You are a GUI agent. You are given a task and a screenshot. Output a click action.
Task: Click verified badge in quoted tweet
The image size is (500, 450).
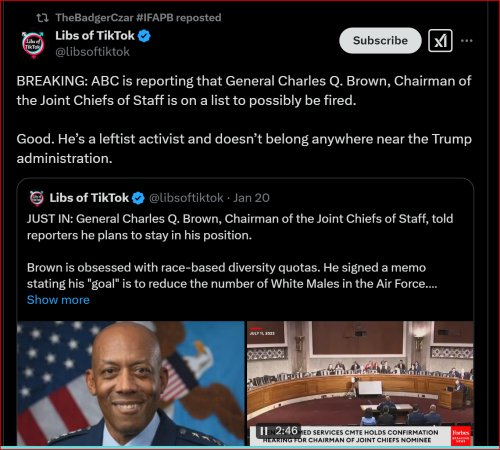coord(138,198)
